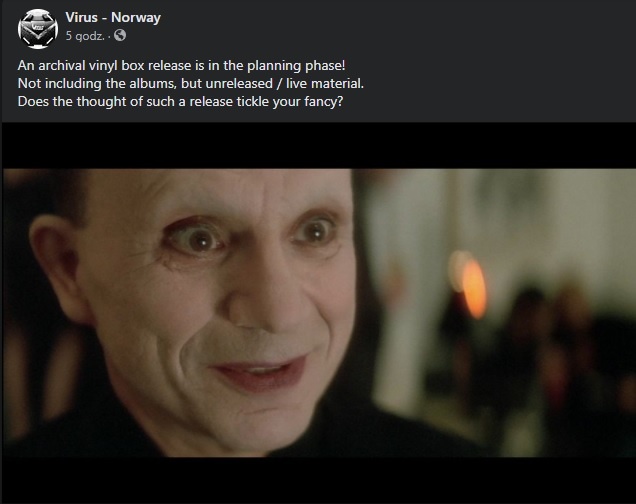Click the man's wide-open eye nearest his ear
636x504 pixels.
click(197, 239)
